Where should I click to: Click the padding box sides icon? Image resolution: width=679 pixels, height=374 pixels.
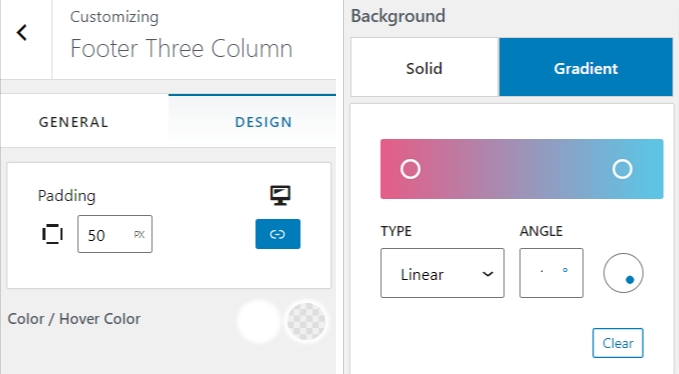[52, 234]
